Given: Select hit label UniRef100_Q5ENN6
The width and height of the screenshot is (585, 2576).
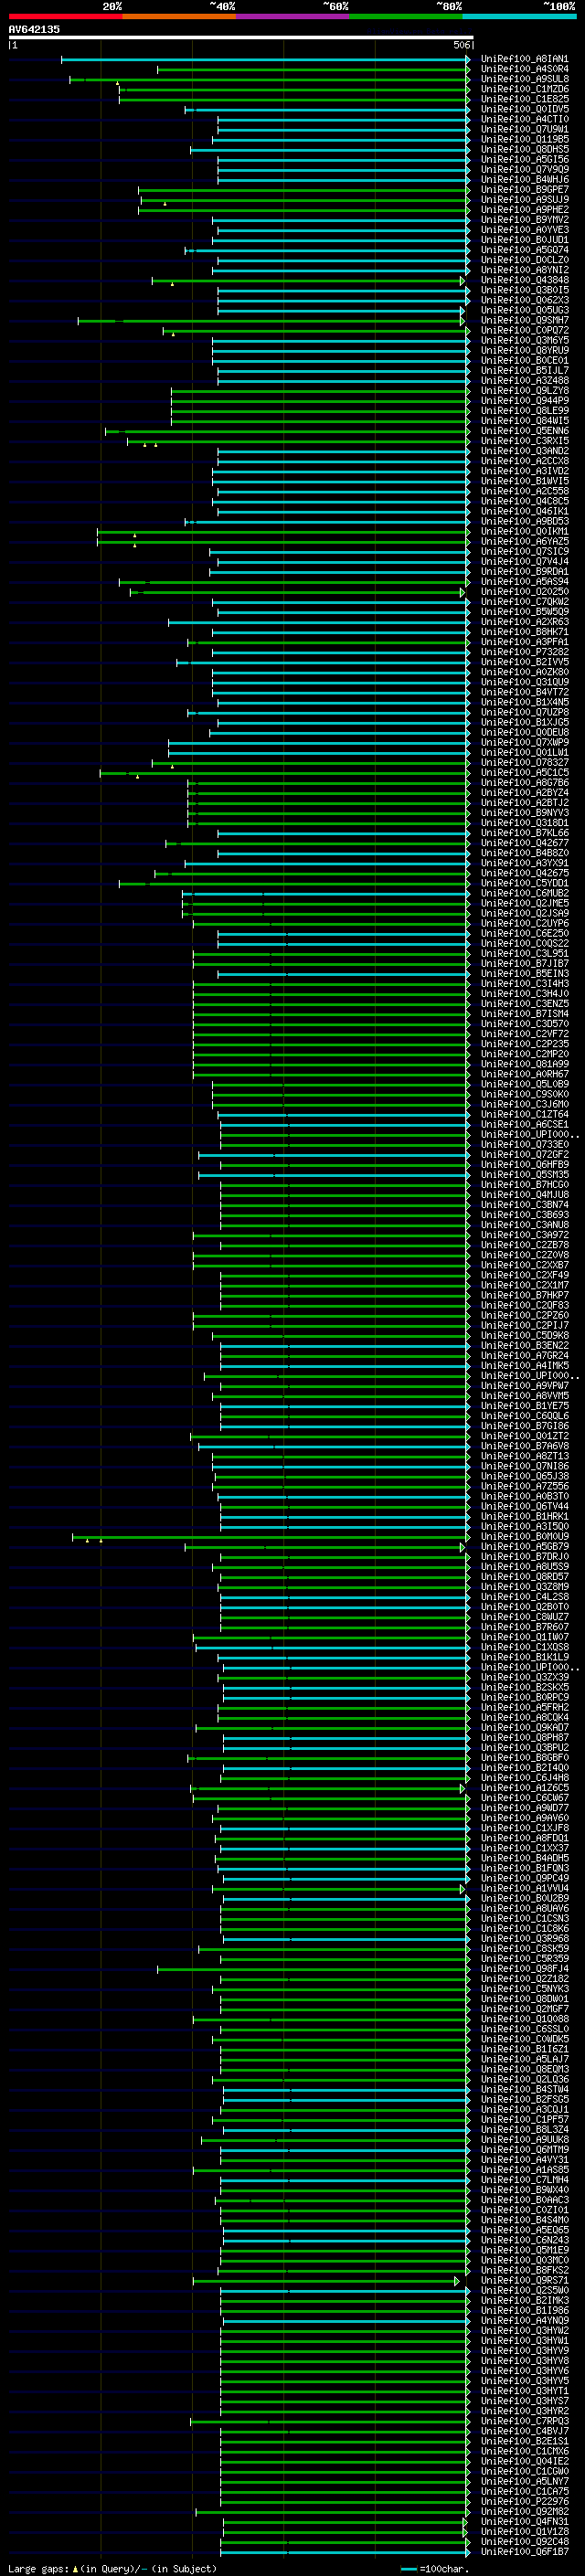Looking at the screenshot, I should pyautogui.click(x=524, y=431).
